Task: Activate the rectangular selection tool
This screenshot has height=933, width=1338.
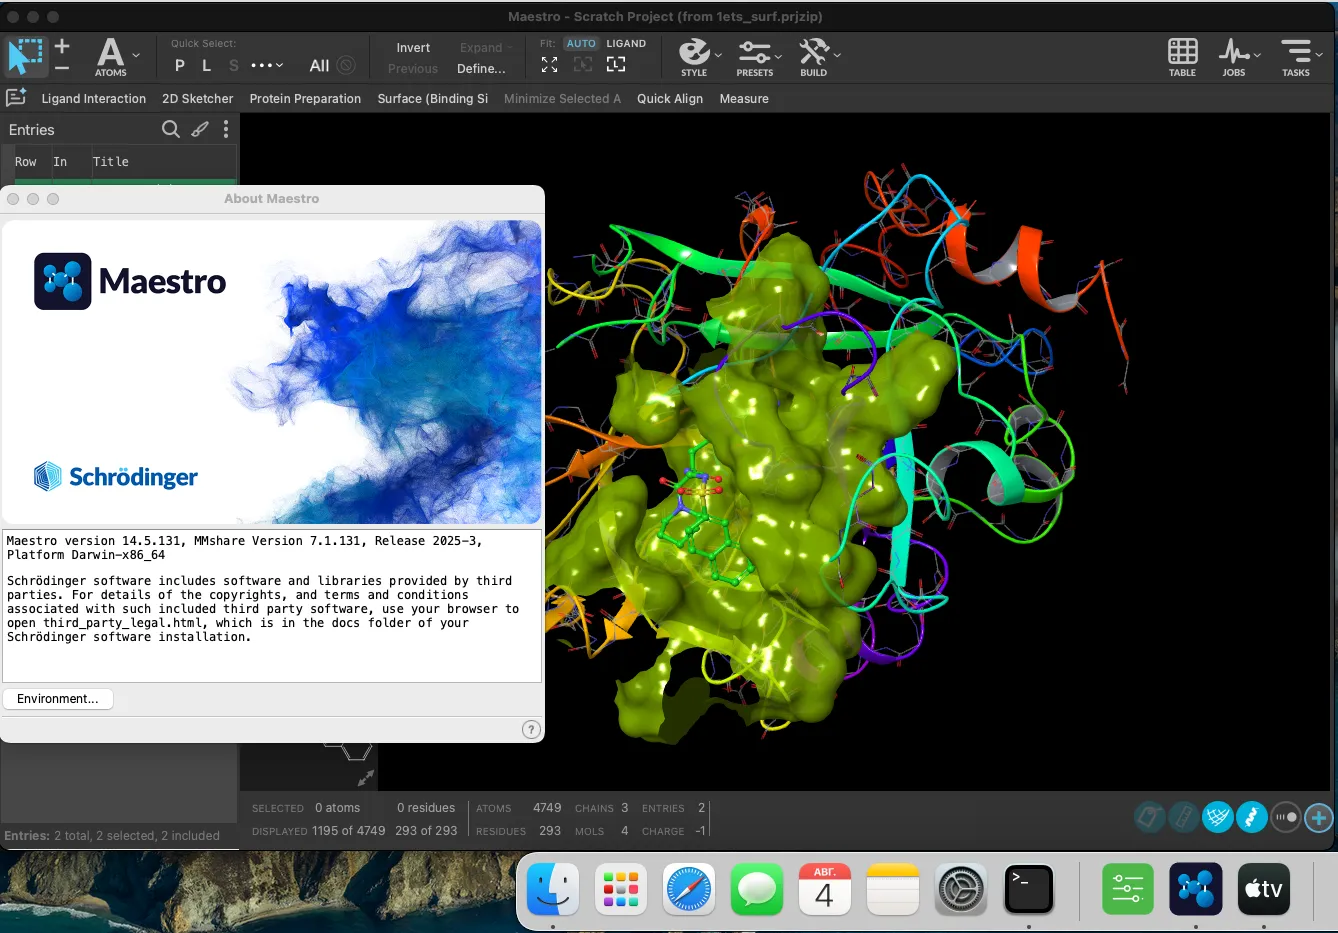Action: coord(26,57)
